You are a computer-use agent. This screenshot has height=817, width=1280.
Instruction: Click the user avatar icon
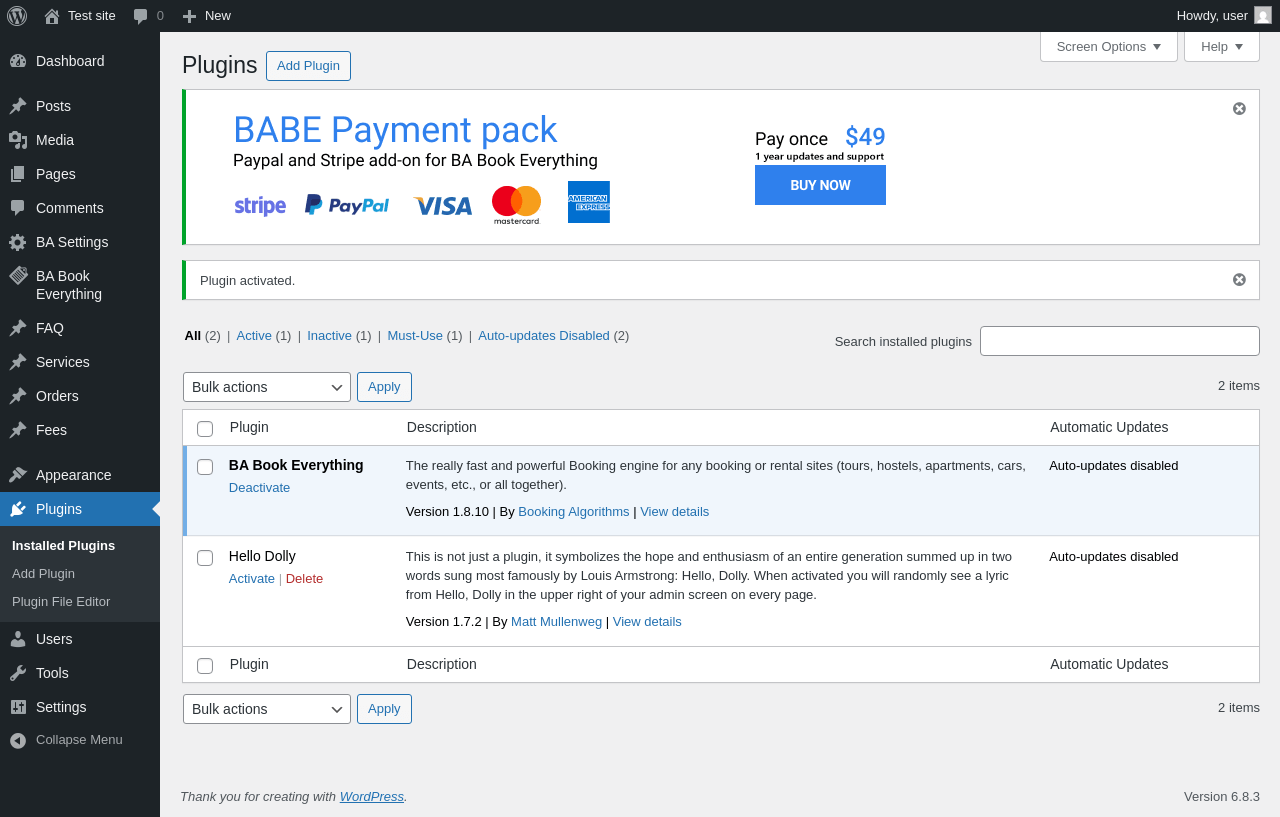point(1263,15)
